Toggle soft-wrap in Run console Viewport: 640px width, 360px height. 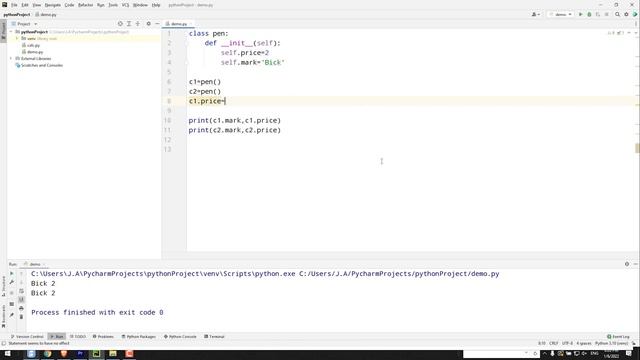(21, 291)
